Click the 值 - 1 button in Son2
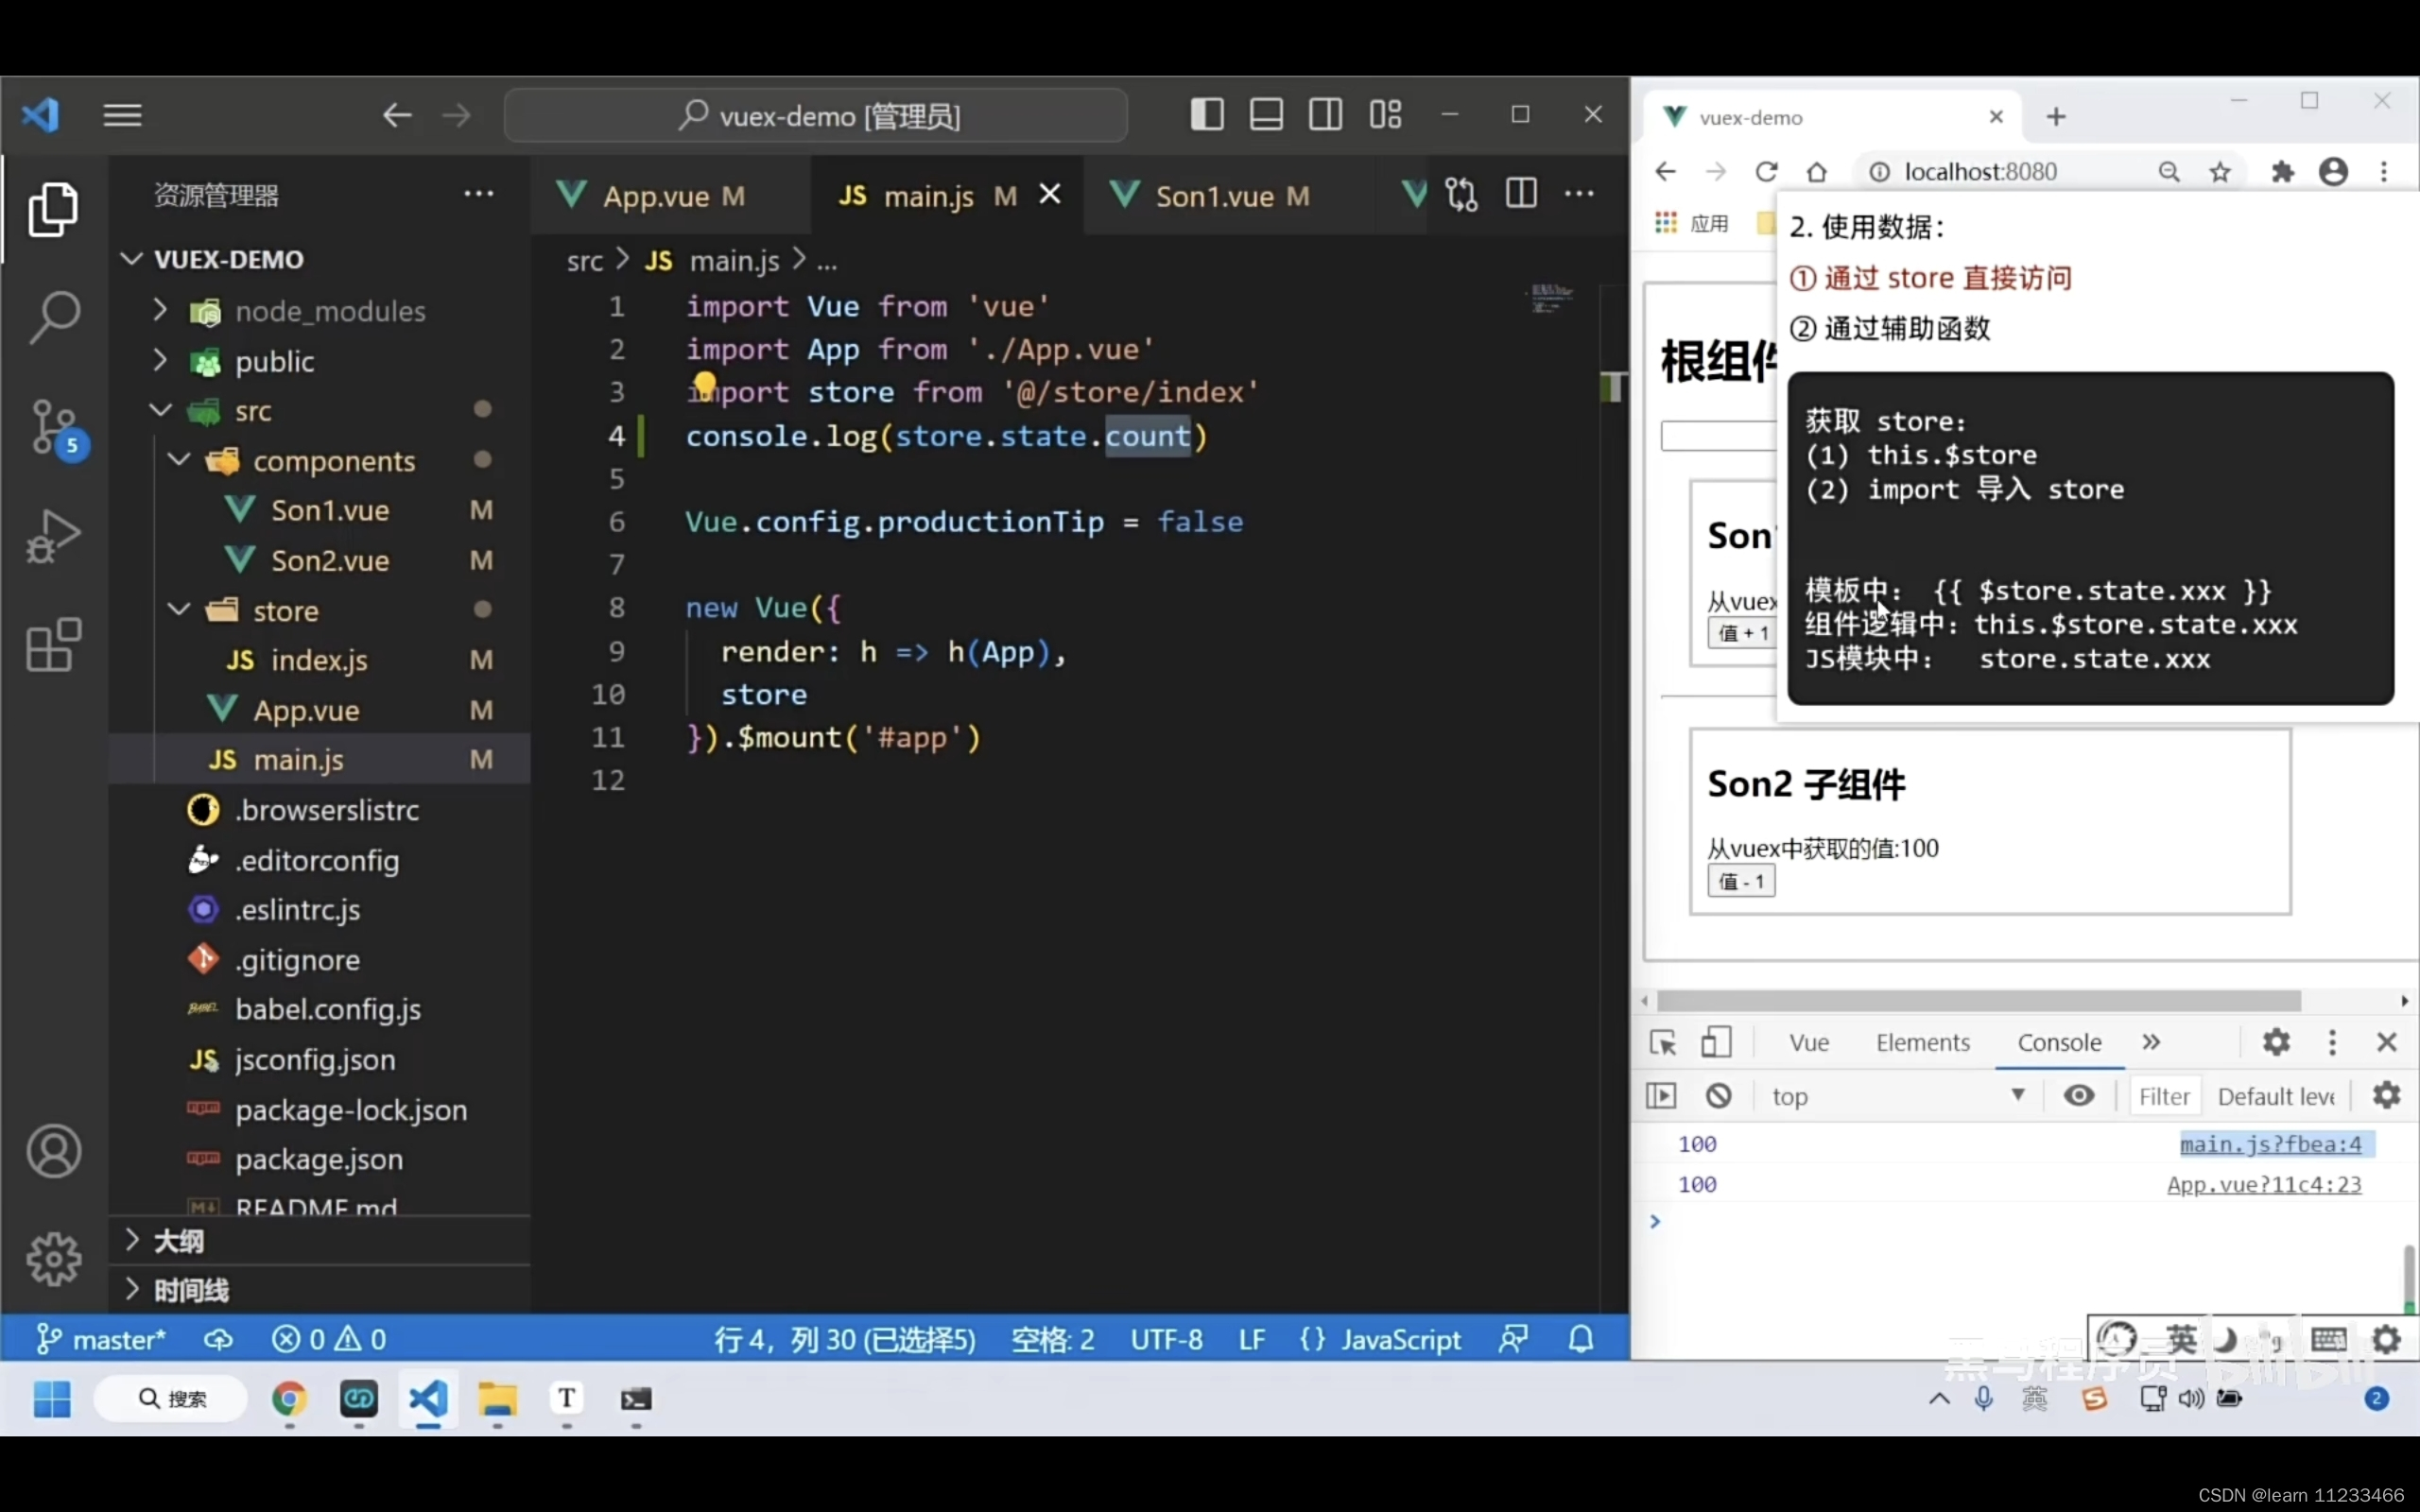Screen dimensions: 2420x1512 1741,882
